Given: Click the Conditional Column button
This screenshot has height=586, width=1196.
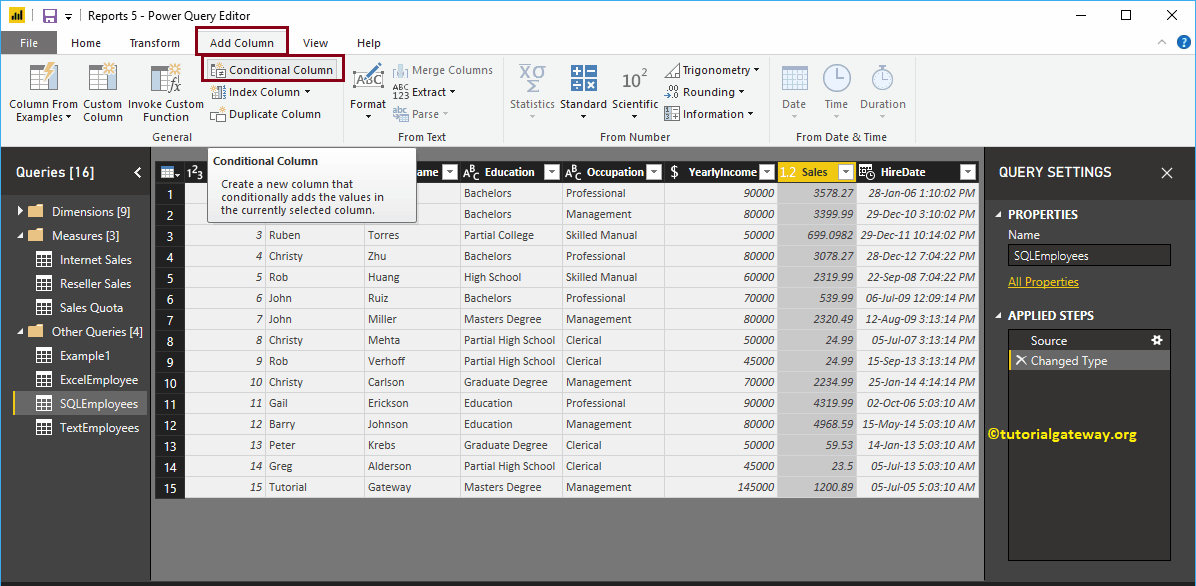Looking at the screenshot, I should pos(272,70).
